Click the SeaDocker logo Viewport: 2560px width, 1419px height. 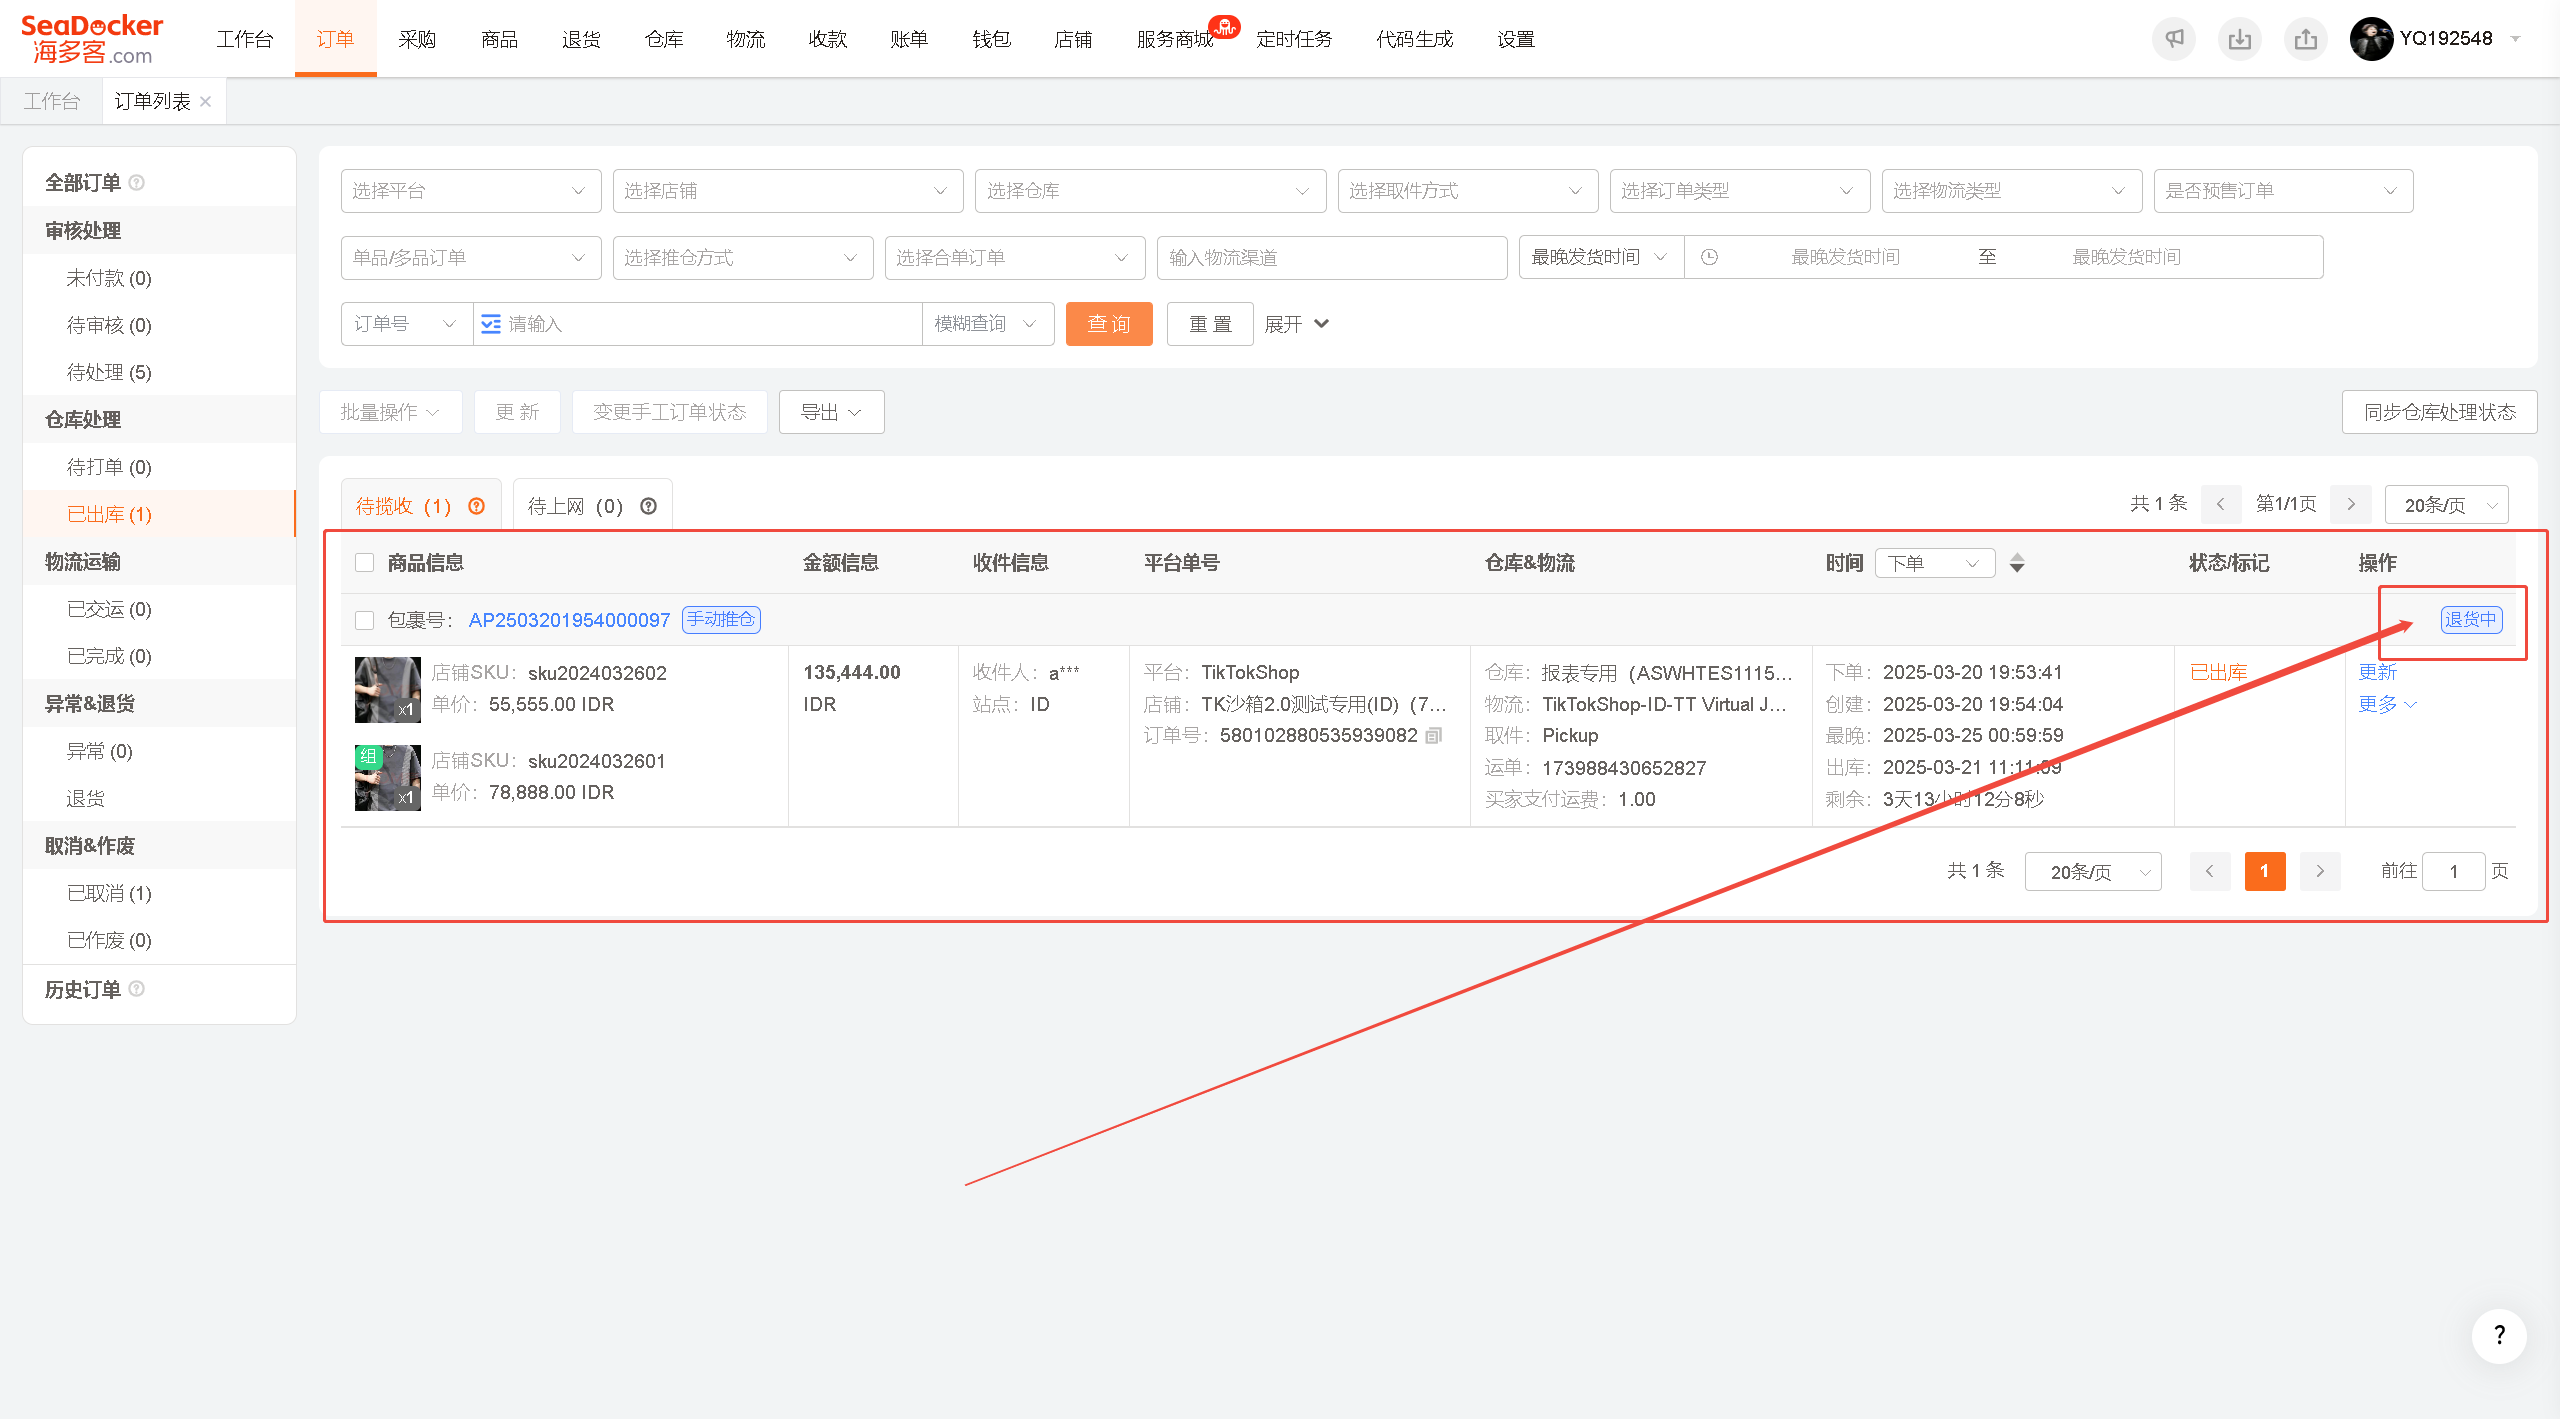[92, 39]
